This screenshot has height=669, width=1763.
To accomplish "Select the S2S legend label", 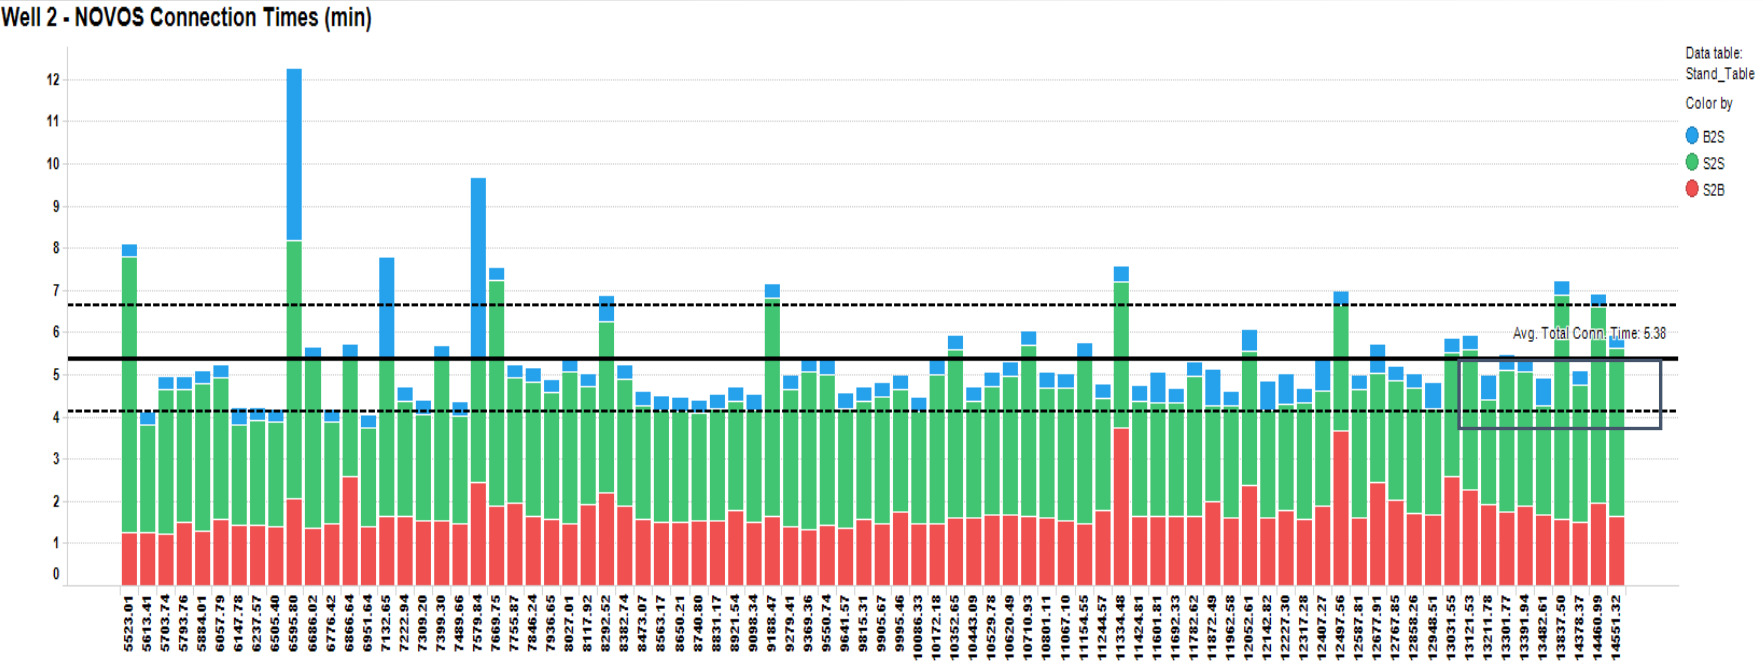I will click(1714, 163).
